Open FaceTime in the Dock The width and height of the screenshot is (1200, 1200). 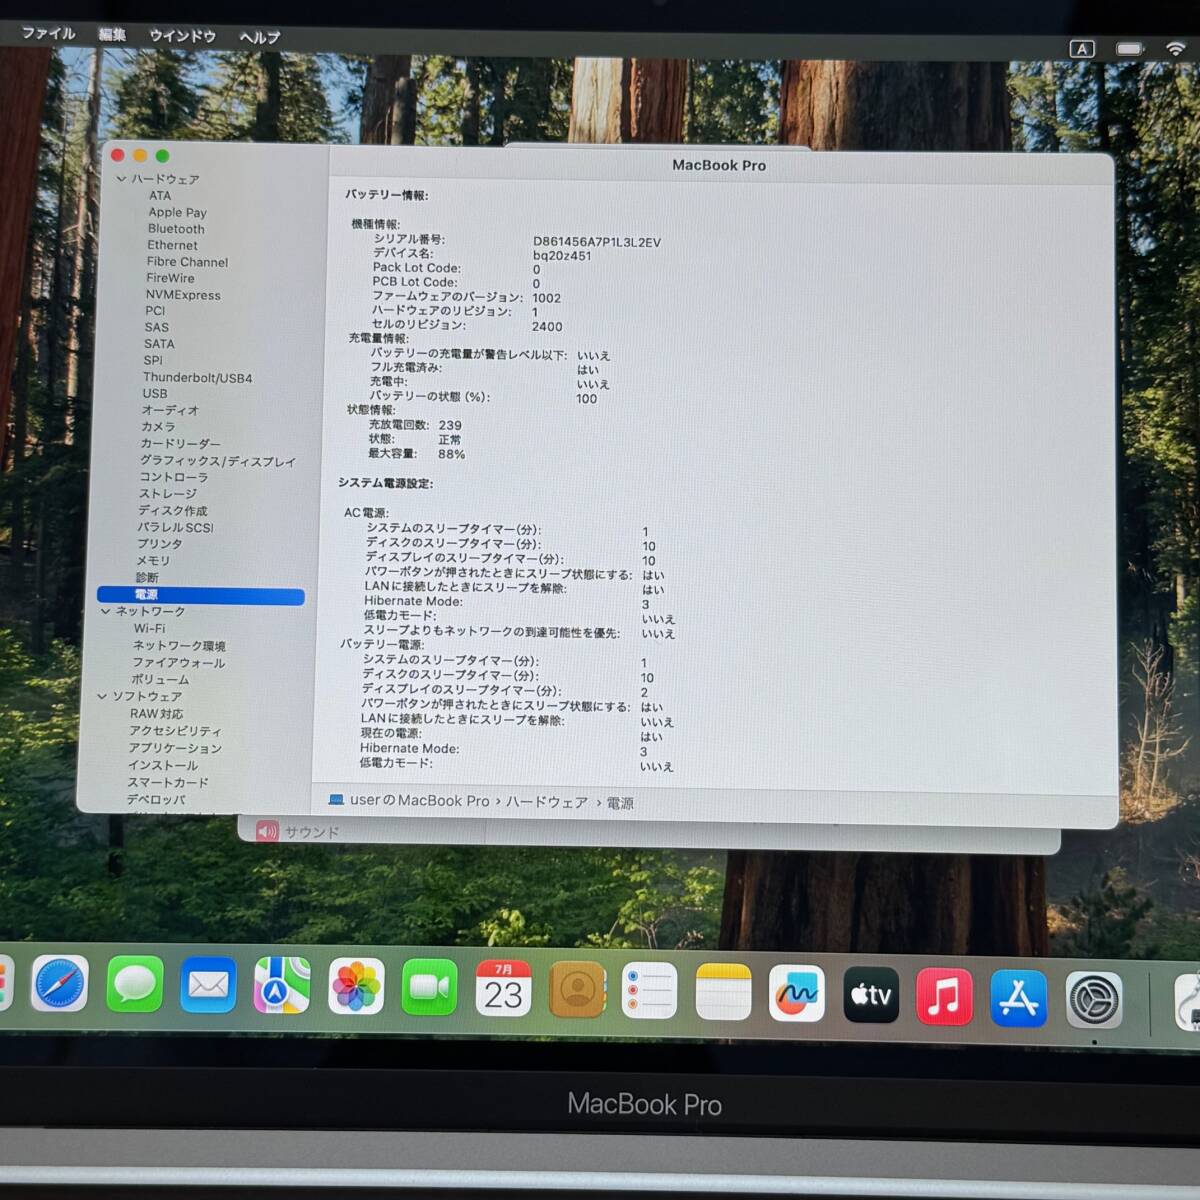pyautogui.click(x=430, y=989)
